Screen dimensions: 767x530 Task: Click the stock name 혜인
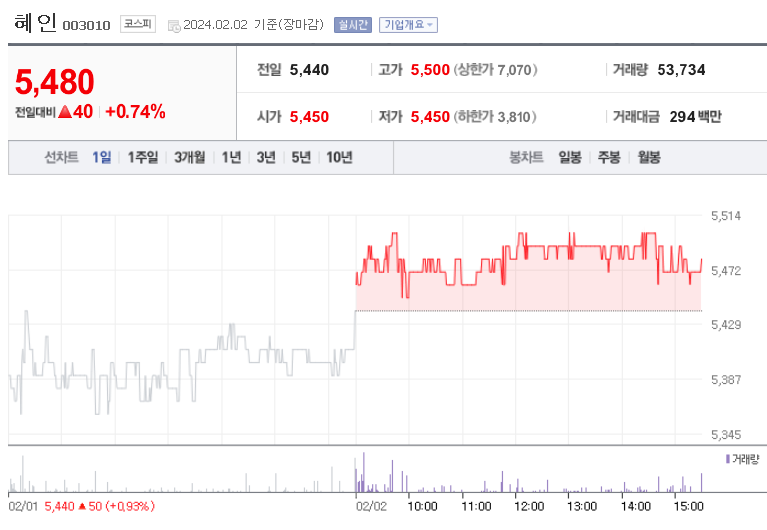[x=35, y=23]
